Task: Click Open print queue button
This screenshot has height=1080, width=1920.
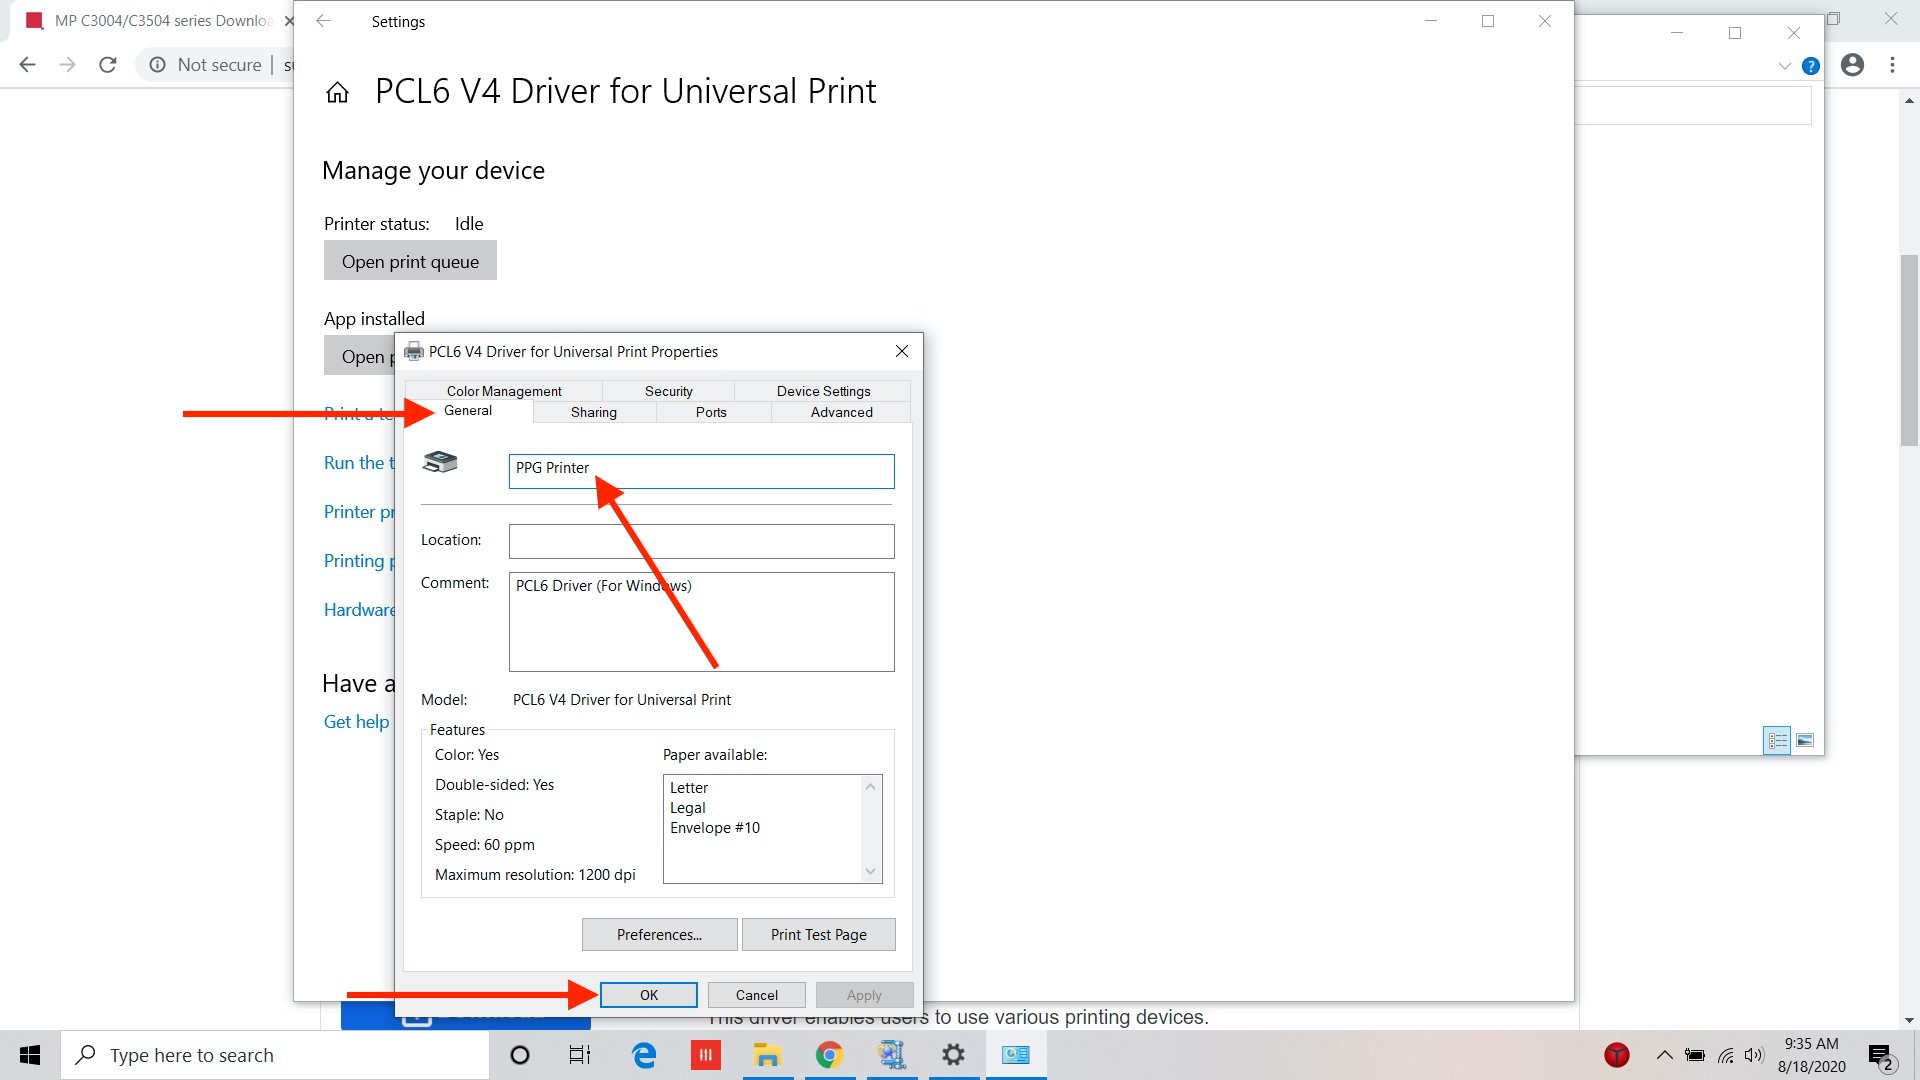Action: click(410, 261)
